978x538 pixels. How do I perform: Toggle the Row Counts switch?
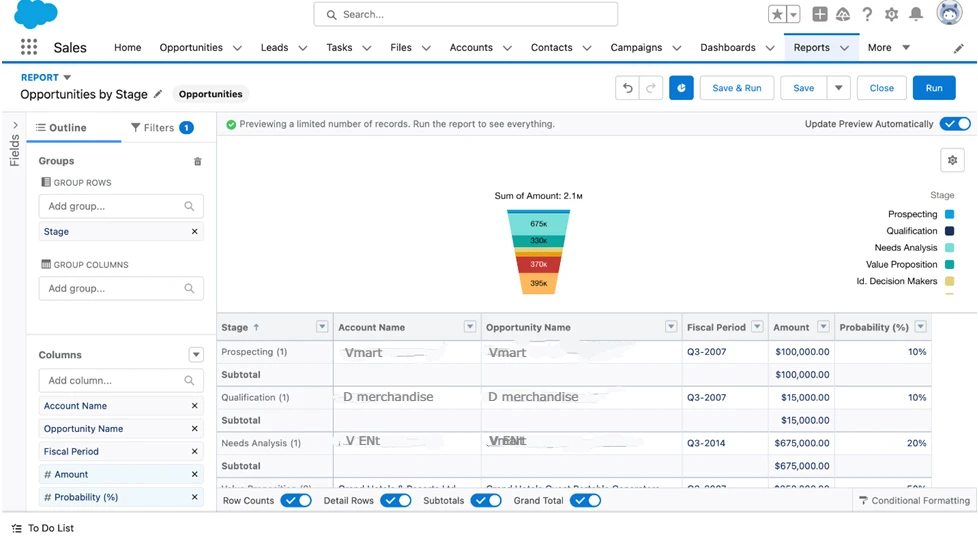[x=296, y=500]
